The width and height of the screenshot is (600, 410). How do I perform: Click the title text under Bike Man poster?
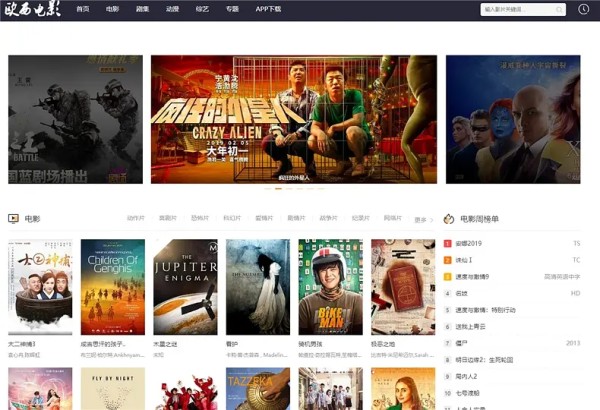[x=310, y=344]
